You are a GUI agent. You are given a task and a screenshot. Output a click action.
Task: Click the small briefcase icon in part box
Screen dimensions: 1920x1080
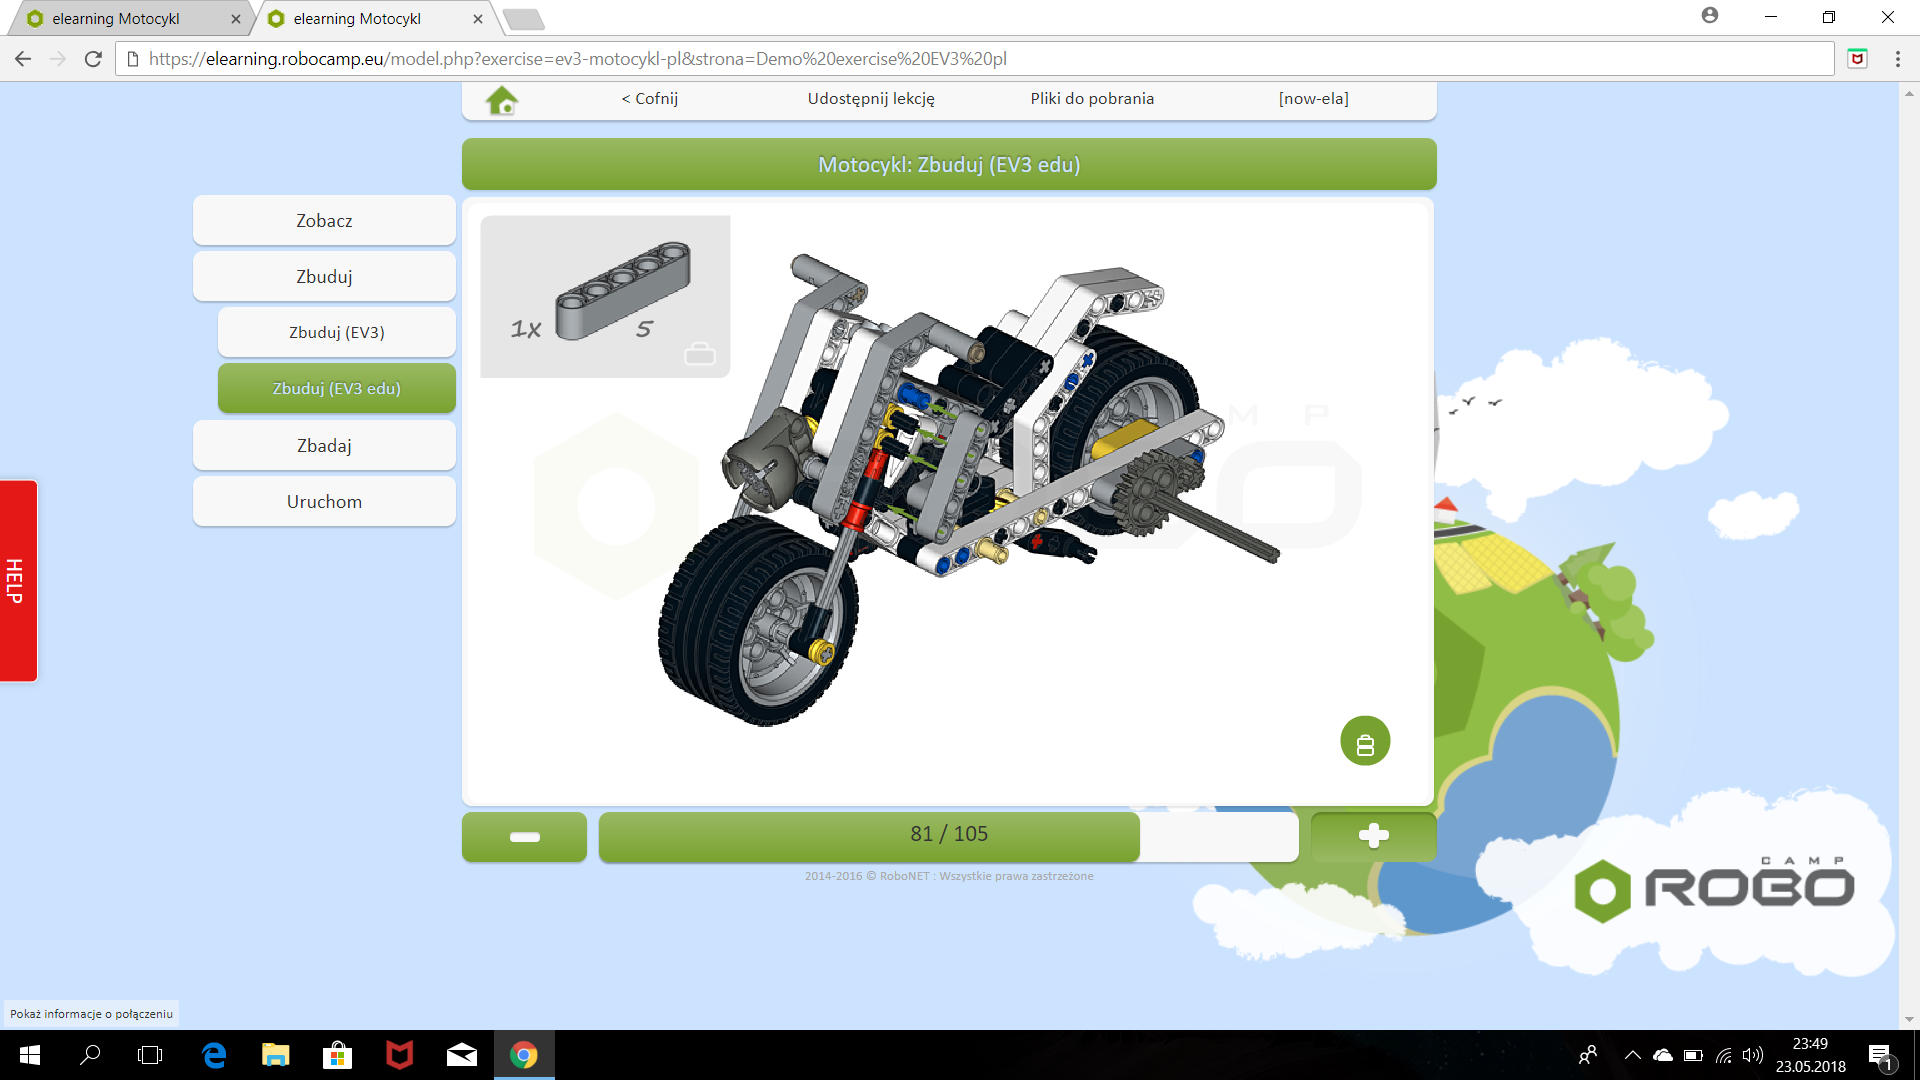[700, 353]
